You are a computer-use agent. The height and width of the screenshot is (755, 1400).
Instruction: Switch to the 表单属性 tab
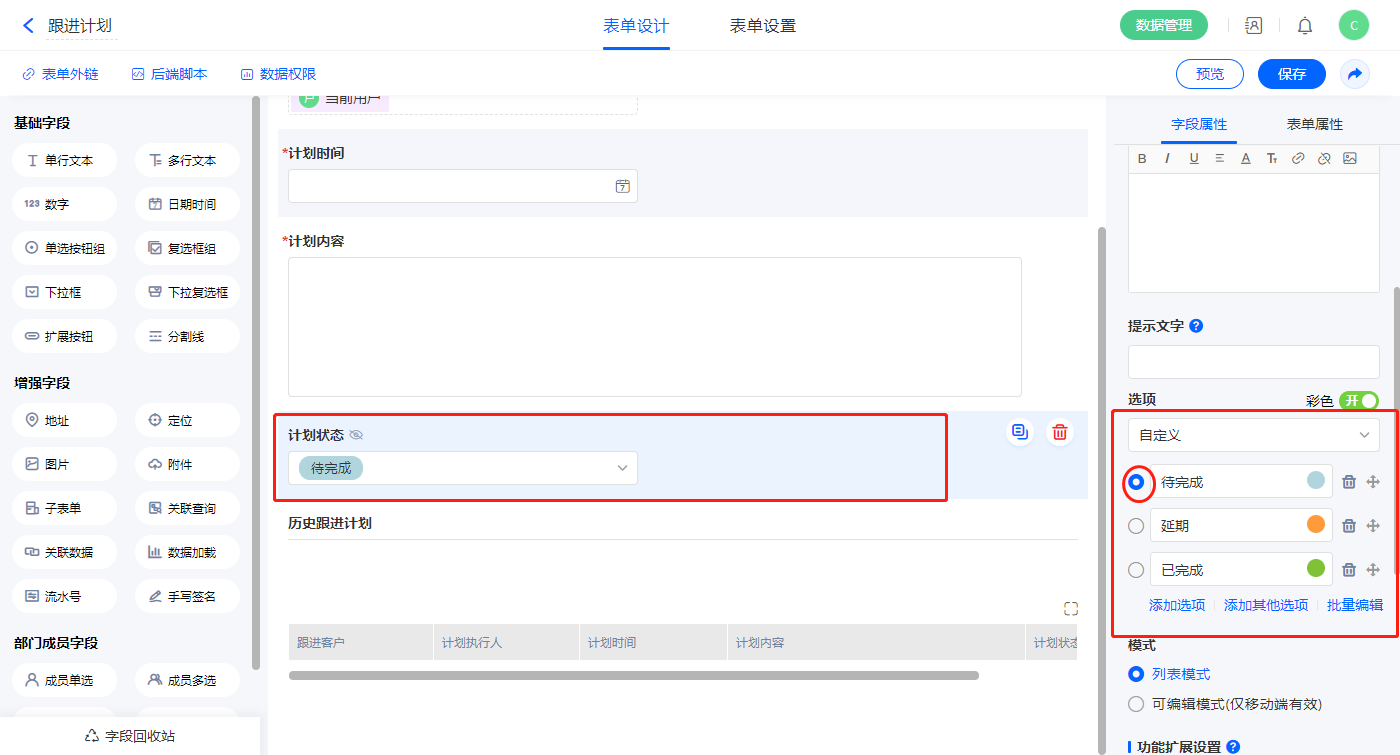point(1314,124)
